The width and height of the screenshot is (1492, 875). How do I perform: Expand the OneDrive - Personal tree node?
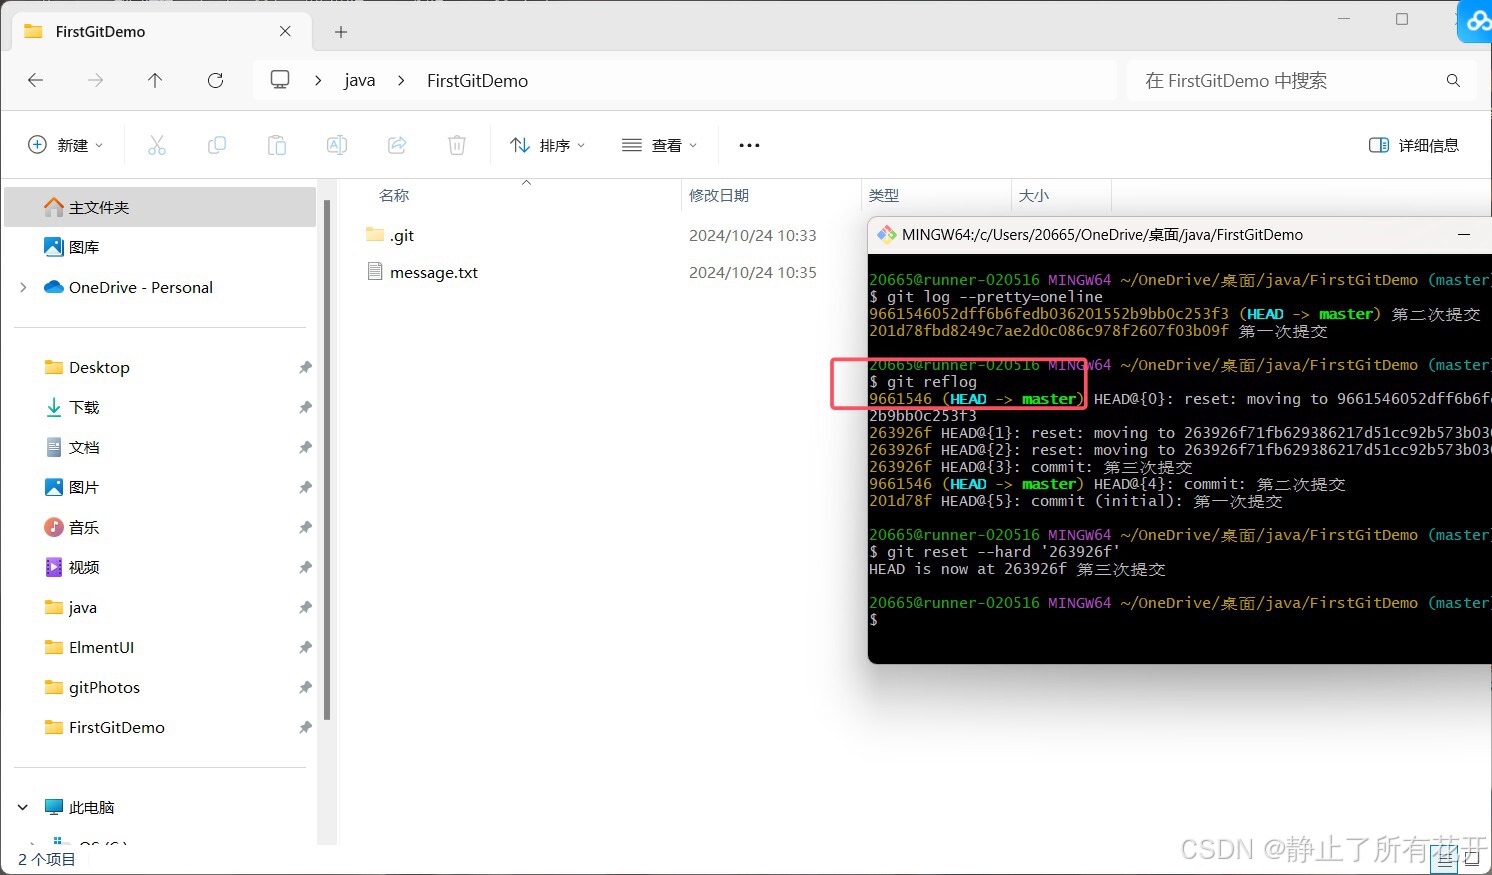(23, 287)
